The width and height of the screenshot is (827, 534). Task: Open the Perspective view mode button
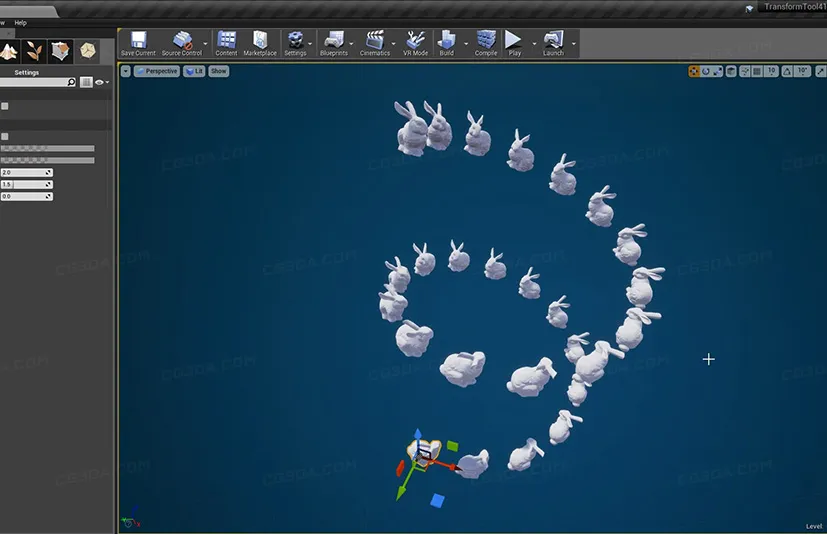click(157, 71)
